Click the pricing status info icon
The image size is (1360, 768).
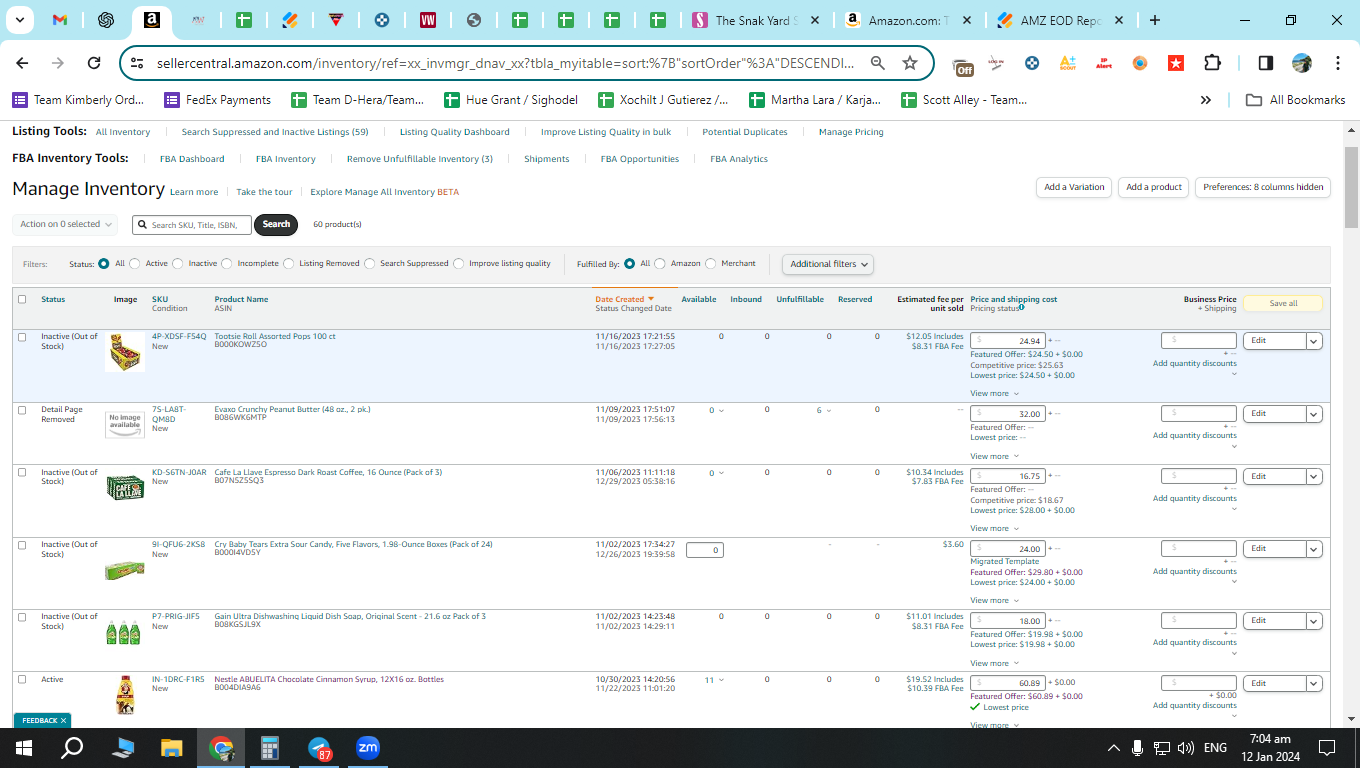point(1021,308)
